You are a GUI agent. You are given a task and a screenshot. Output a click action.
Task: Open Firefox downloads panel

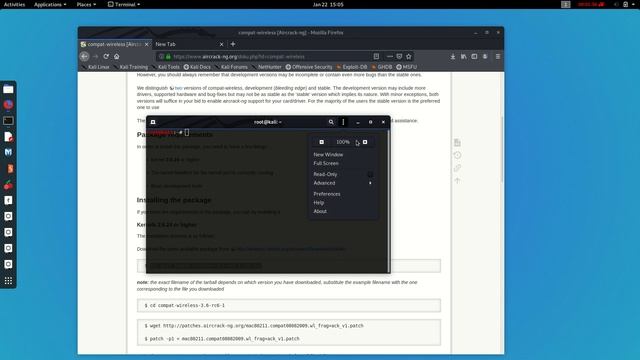click(453, 57)
